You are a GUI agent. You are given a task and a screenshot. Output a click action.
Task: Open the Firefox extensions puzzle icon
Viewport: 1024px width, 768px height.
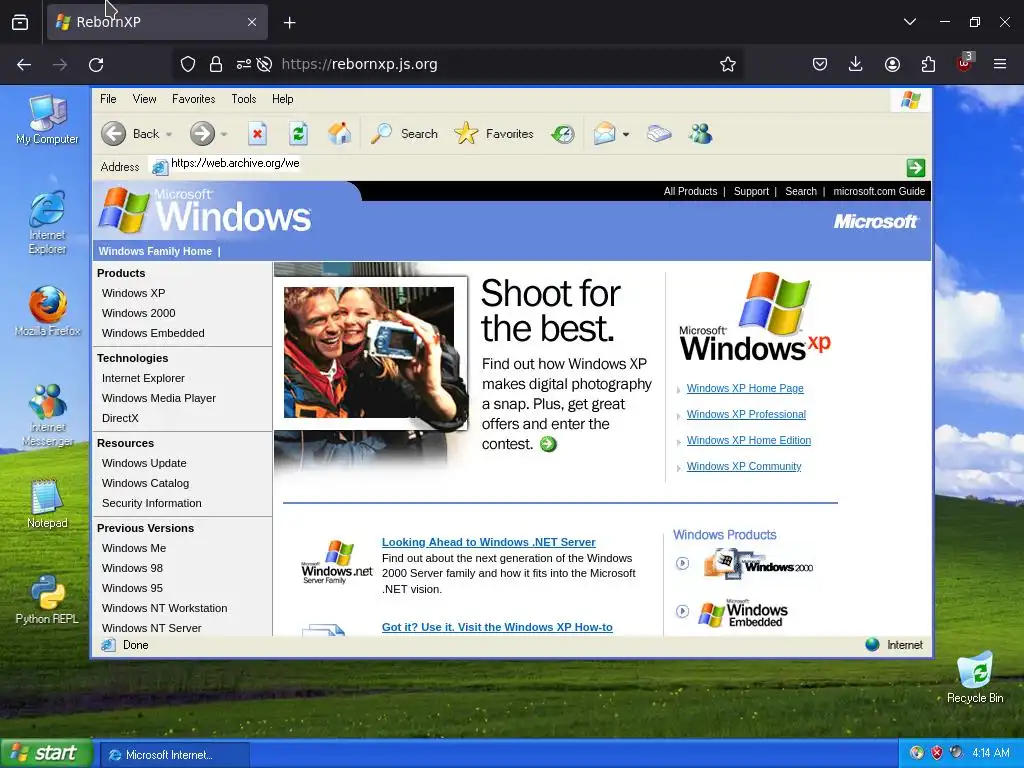point(928,64)
